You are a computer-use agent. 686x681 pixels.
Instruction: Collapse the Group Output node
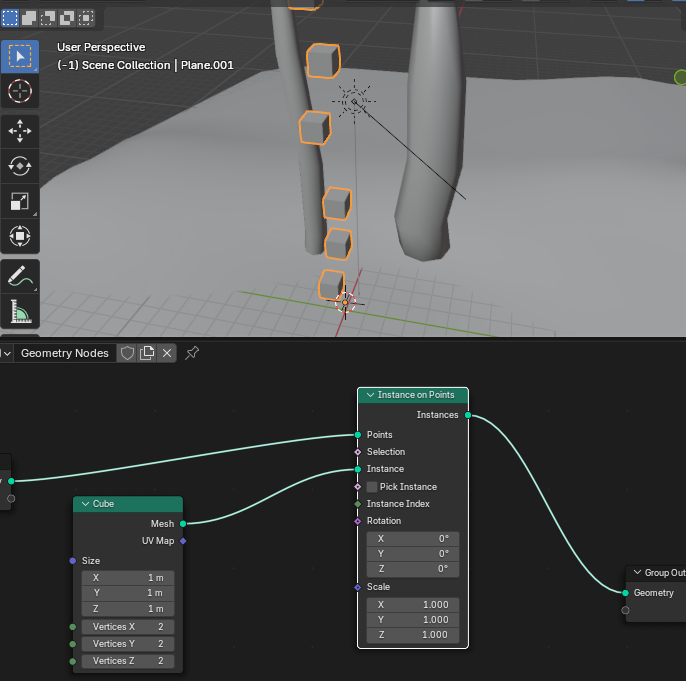point(637,573)
